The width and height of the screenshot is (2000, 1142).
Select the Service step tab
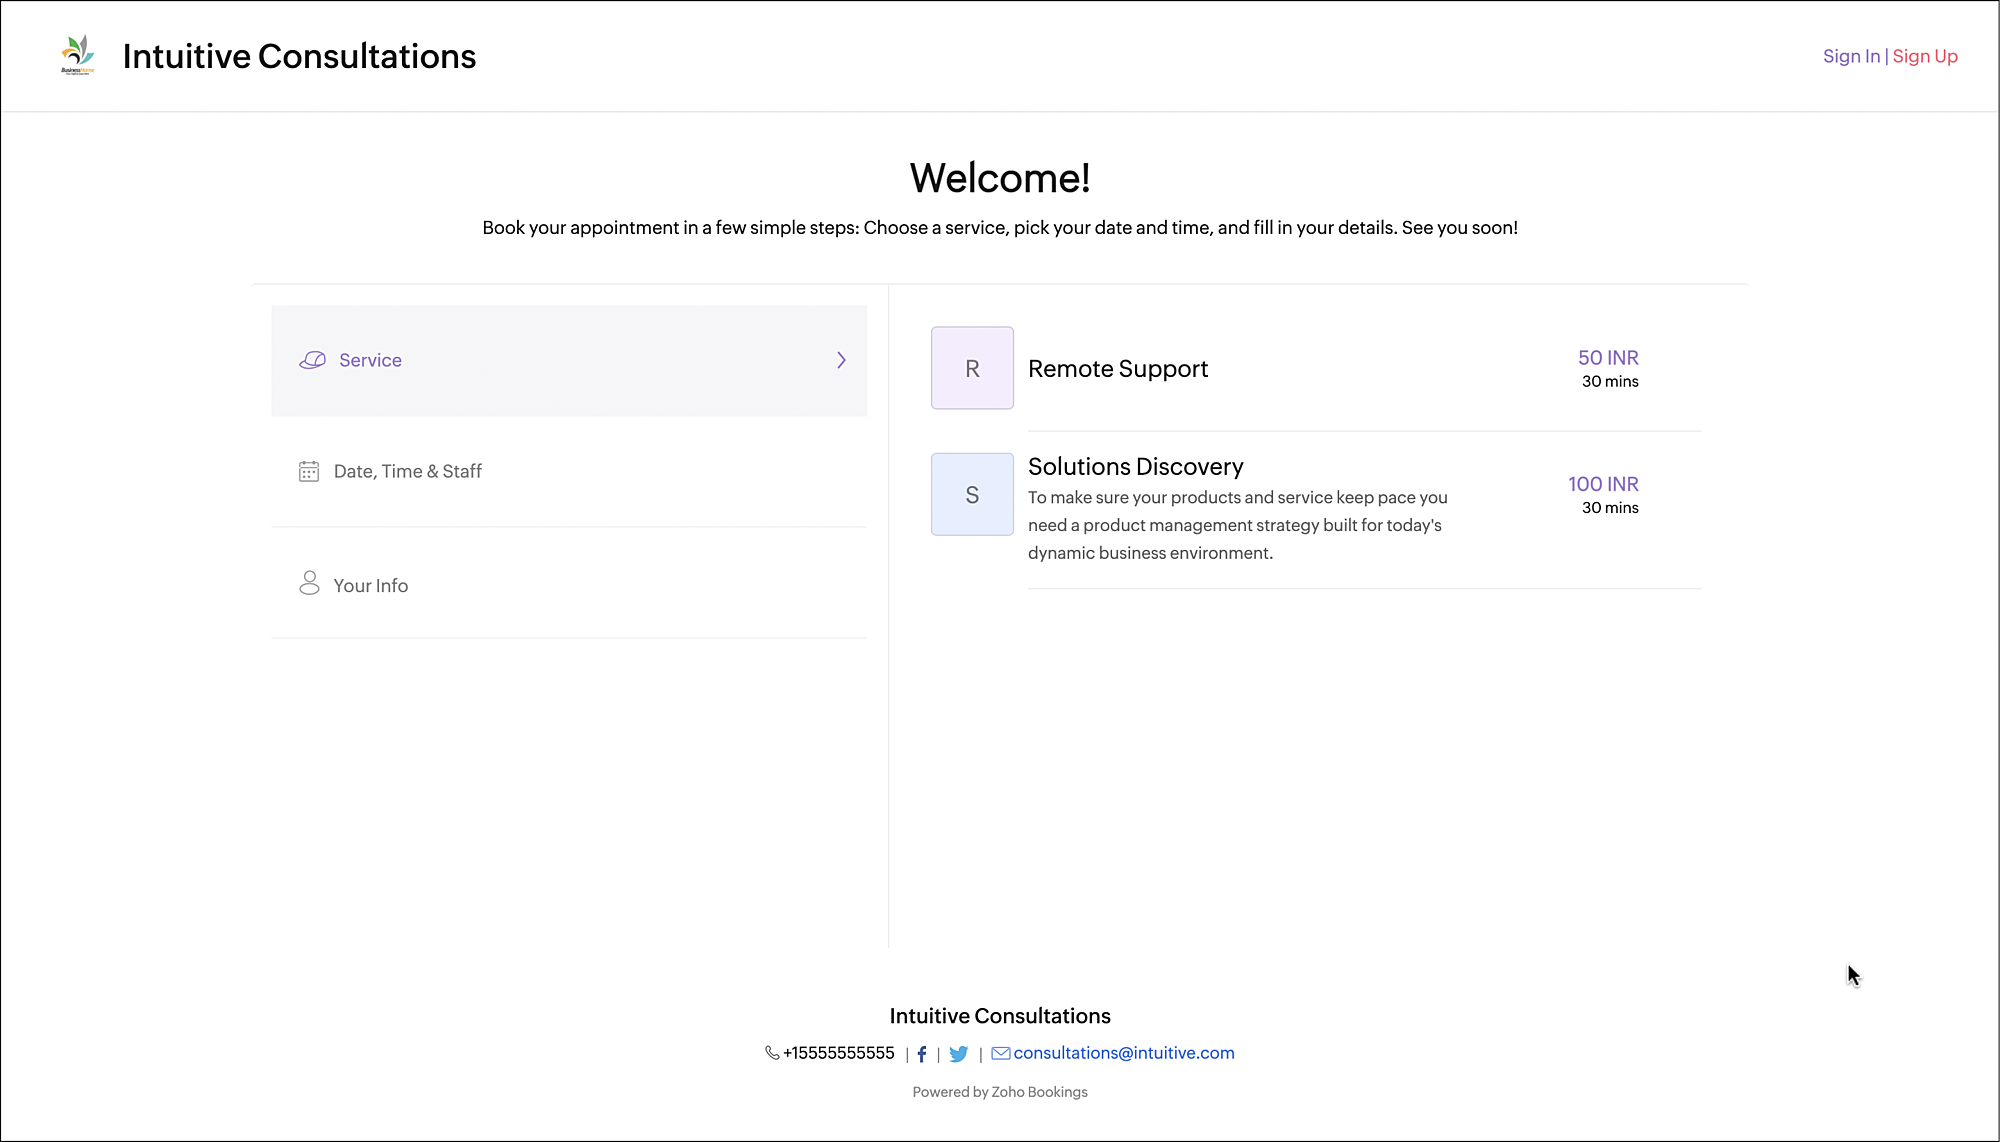[x=370, y=360]
